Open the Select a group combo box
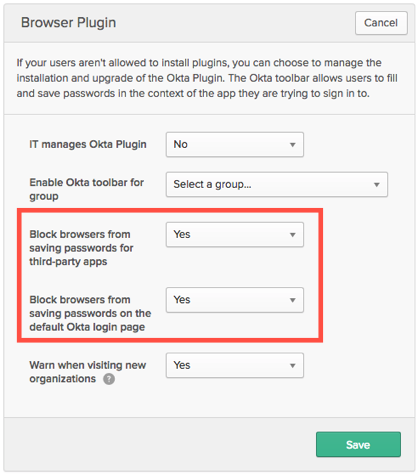This screenshot has height=475, width=418. [x=277, y=184]
